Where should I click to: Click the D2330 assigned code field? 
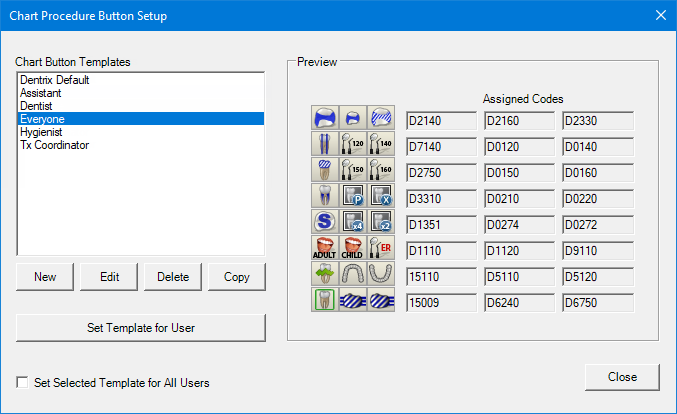pos(598,121)
